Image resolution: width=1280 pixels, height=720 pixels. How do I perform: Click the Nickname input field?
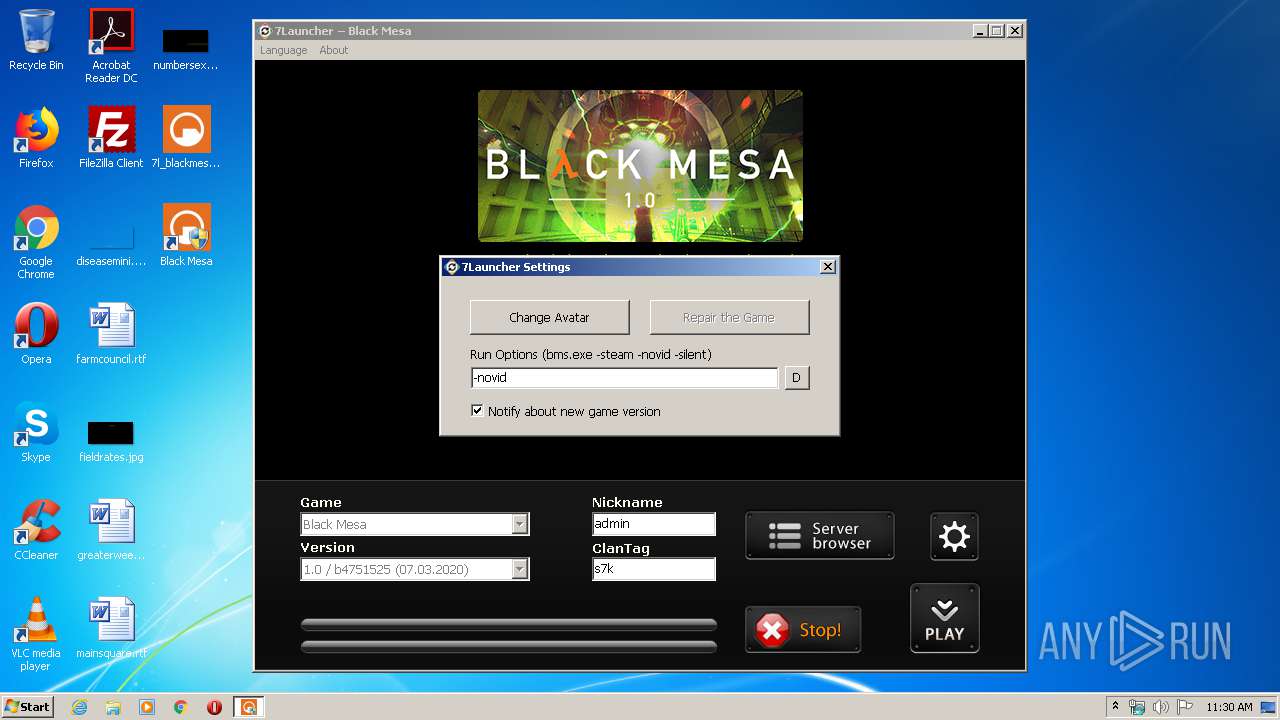point(654,524)
